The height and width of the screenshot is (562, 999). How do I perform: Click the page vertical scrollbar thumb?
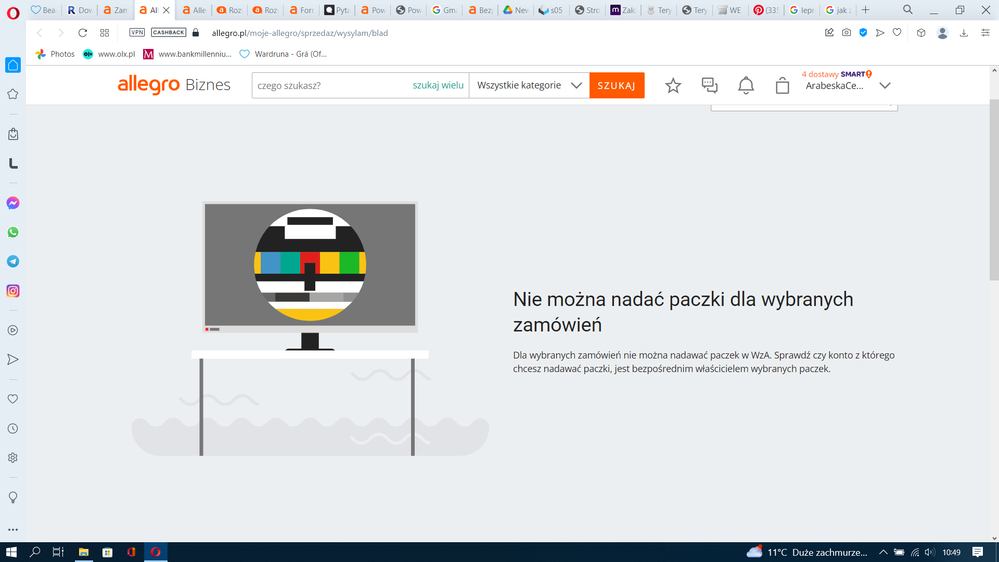(x=994, y=190)
